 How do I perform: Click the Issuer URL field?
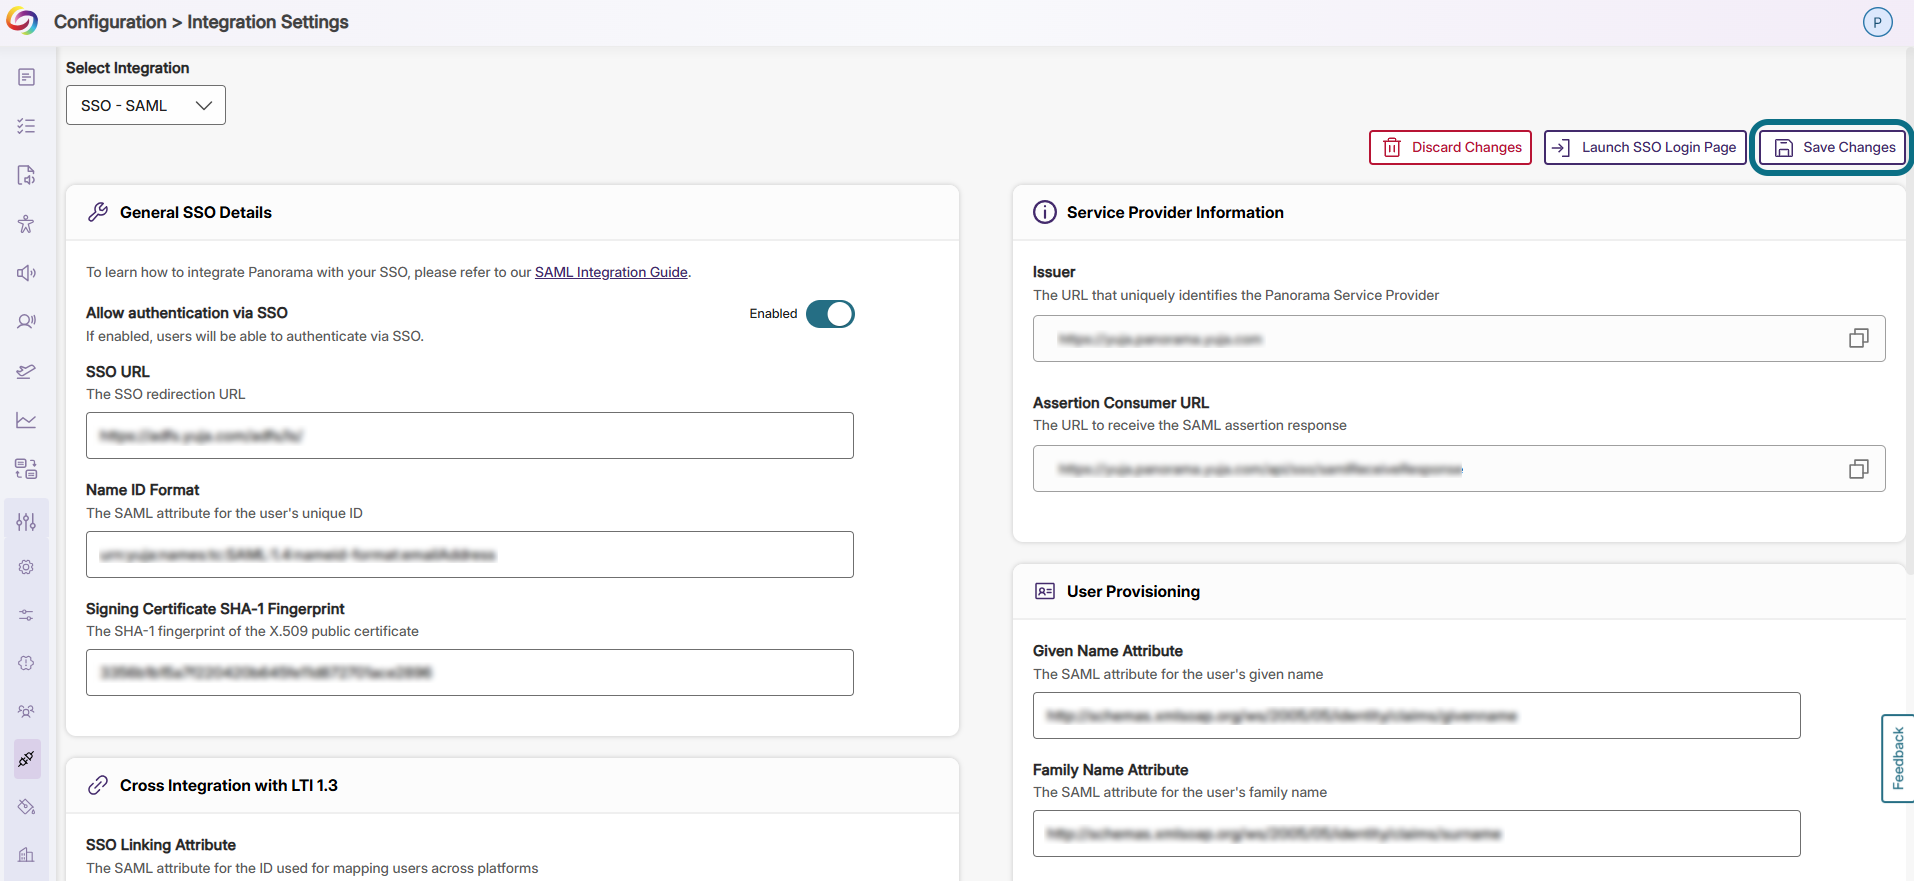tap(1459, 339)
